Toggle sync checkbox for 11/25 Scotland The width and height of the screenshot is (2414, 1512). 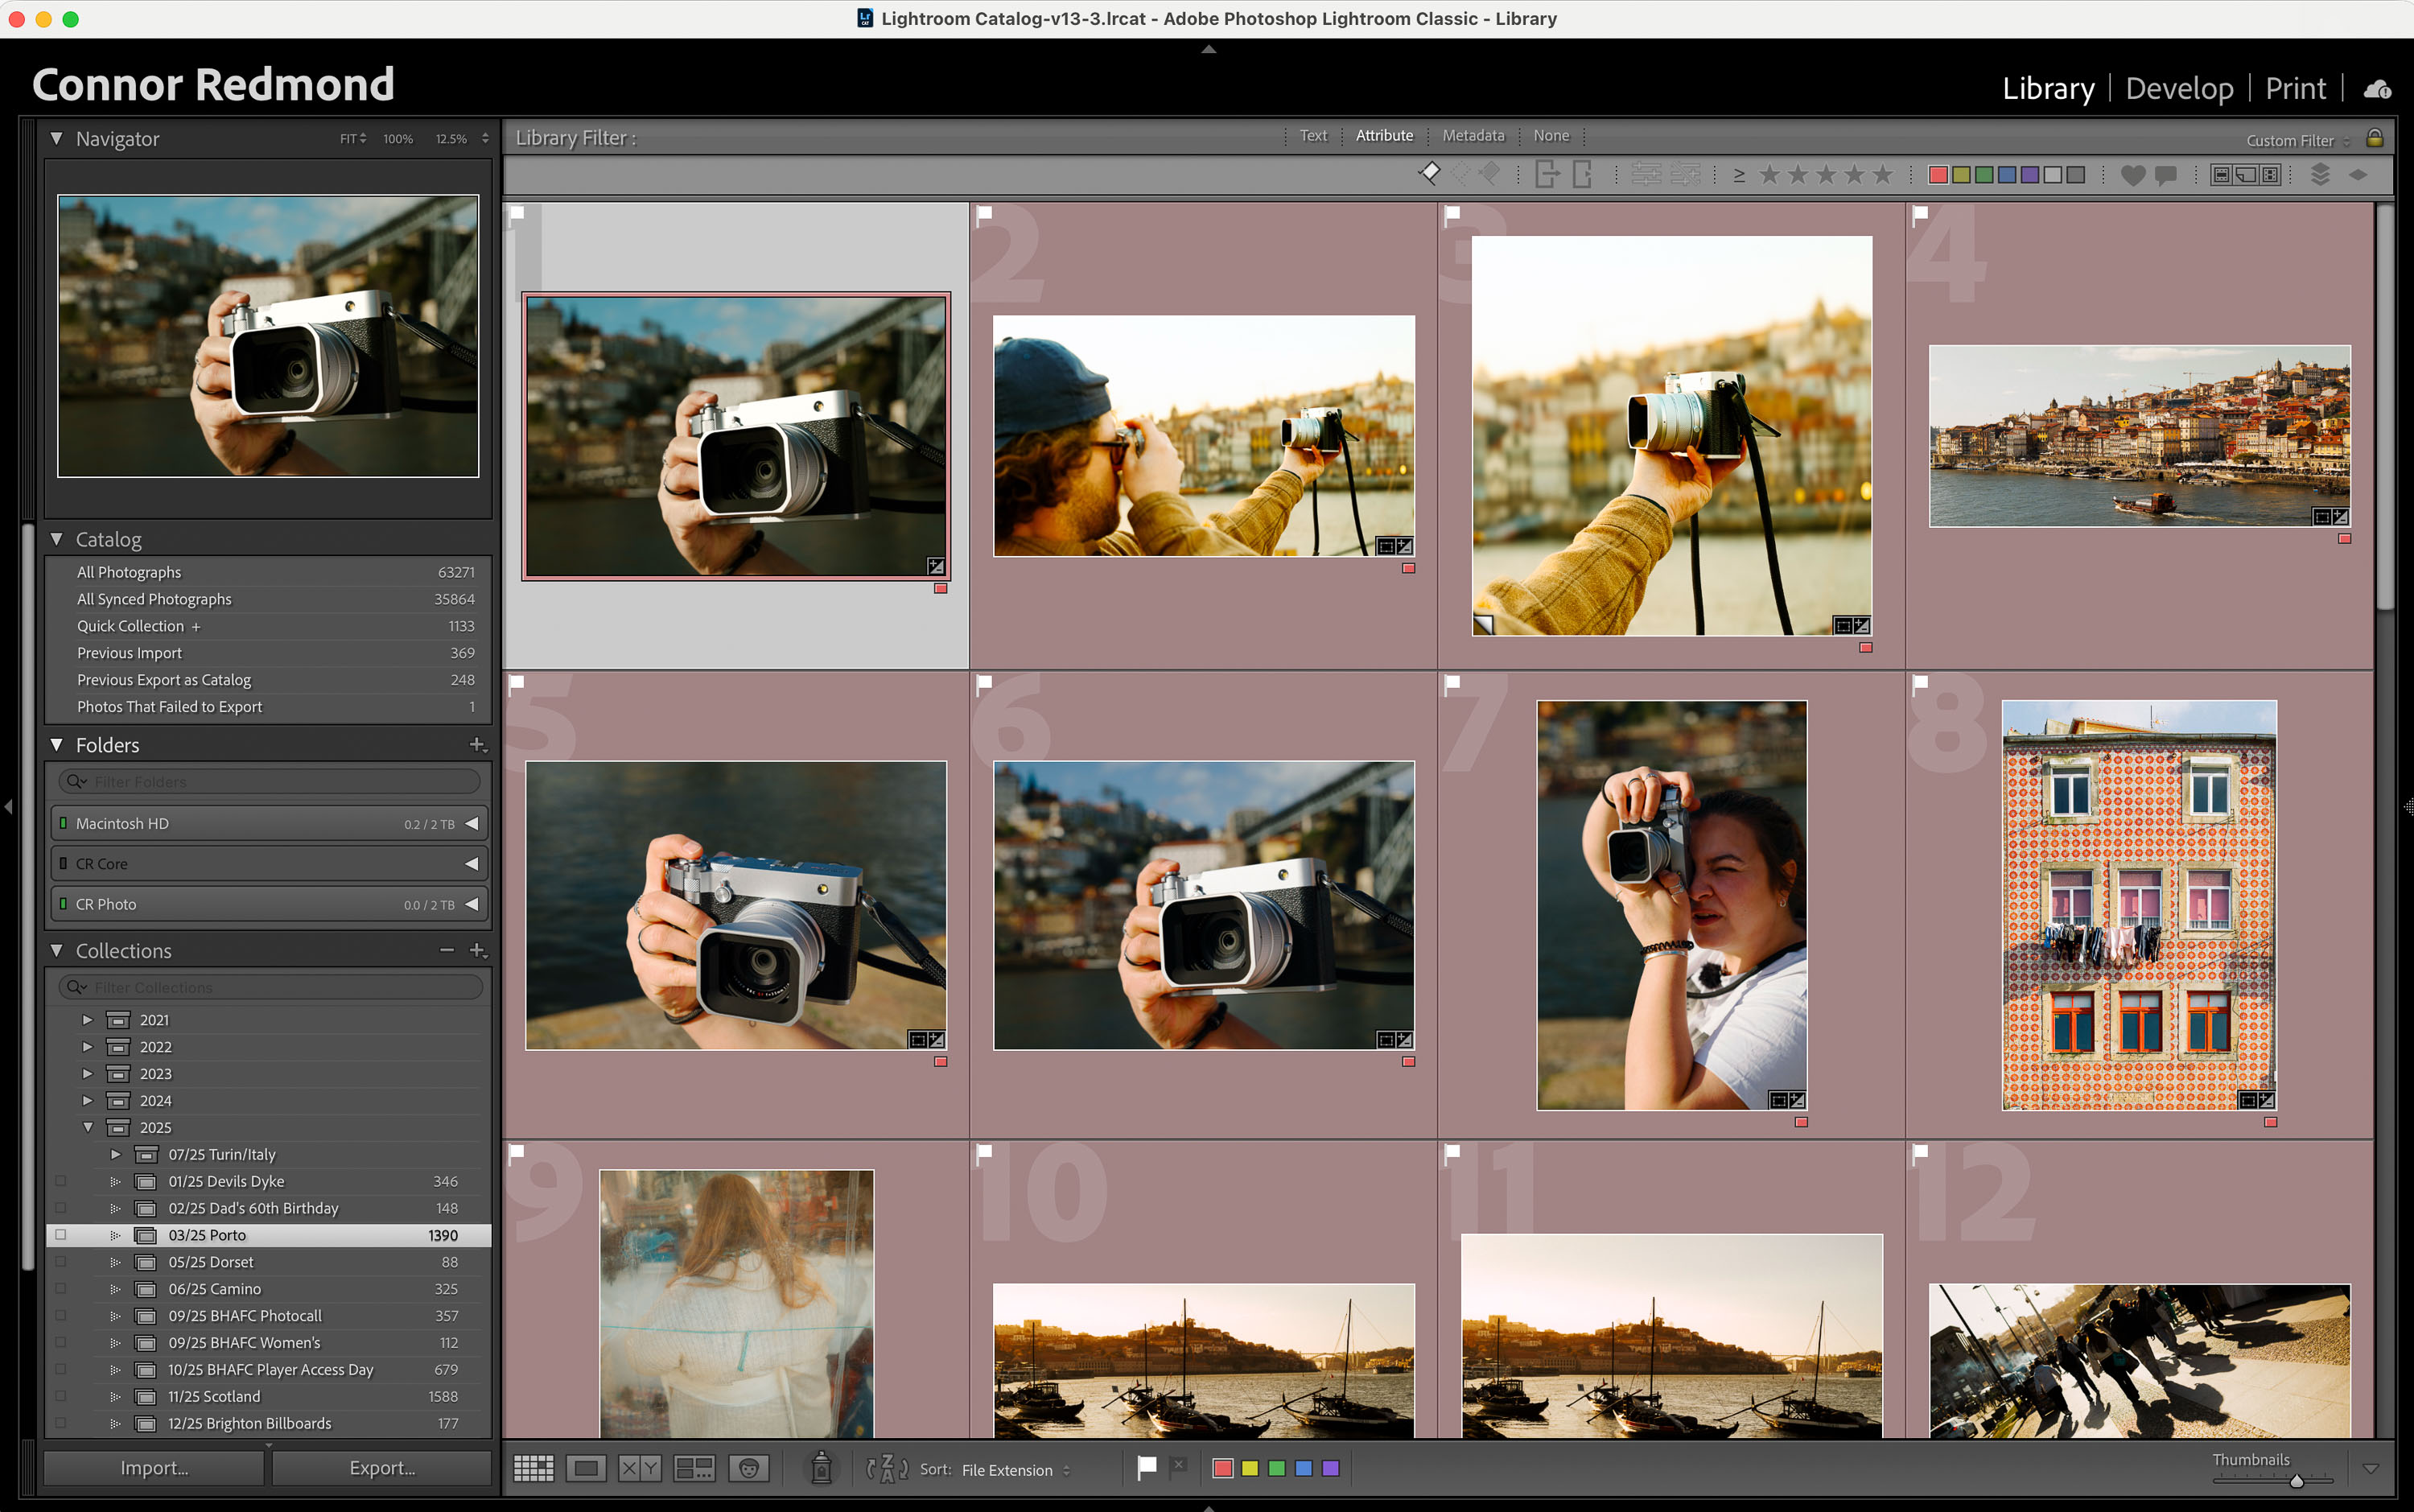pos(61,1396)
